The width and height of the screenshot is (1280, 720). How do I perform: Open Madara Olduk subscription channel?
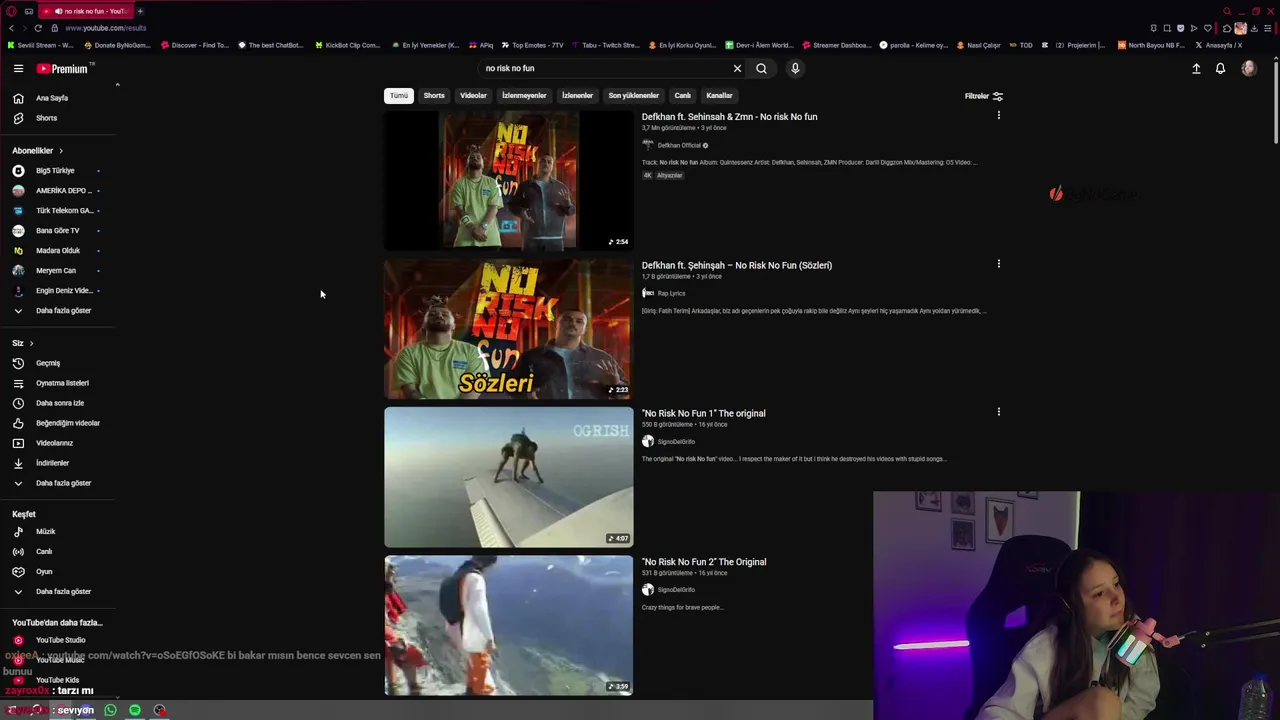(58, 251)
